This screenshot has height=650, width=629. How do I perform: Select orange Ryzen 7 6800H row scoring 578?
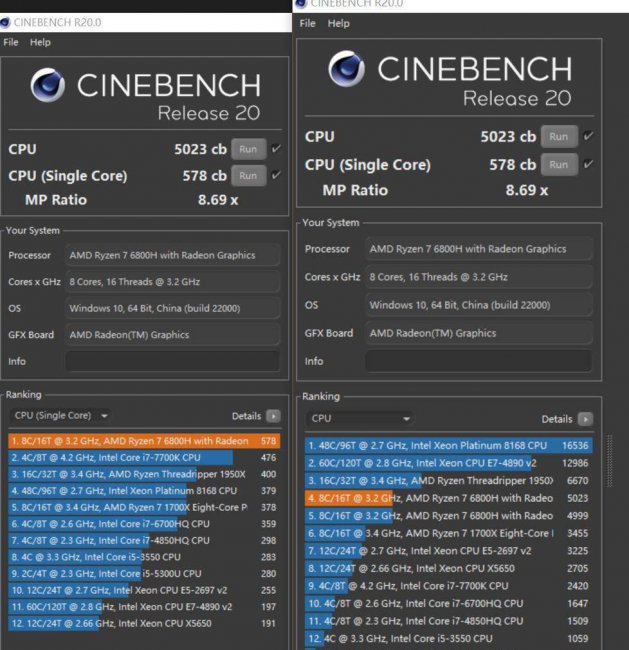tap(144, 441)
